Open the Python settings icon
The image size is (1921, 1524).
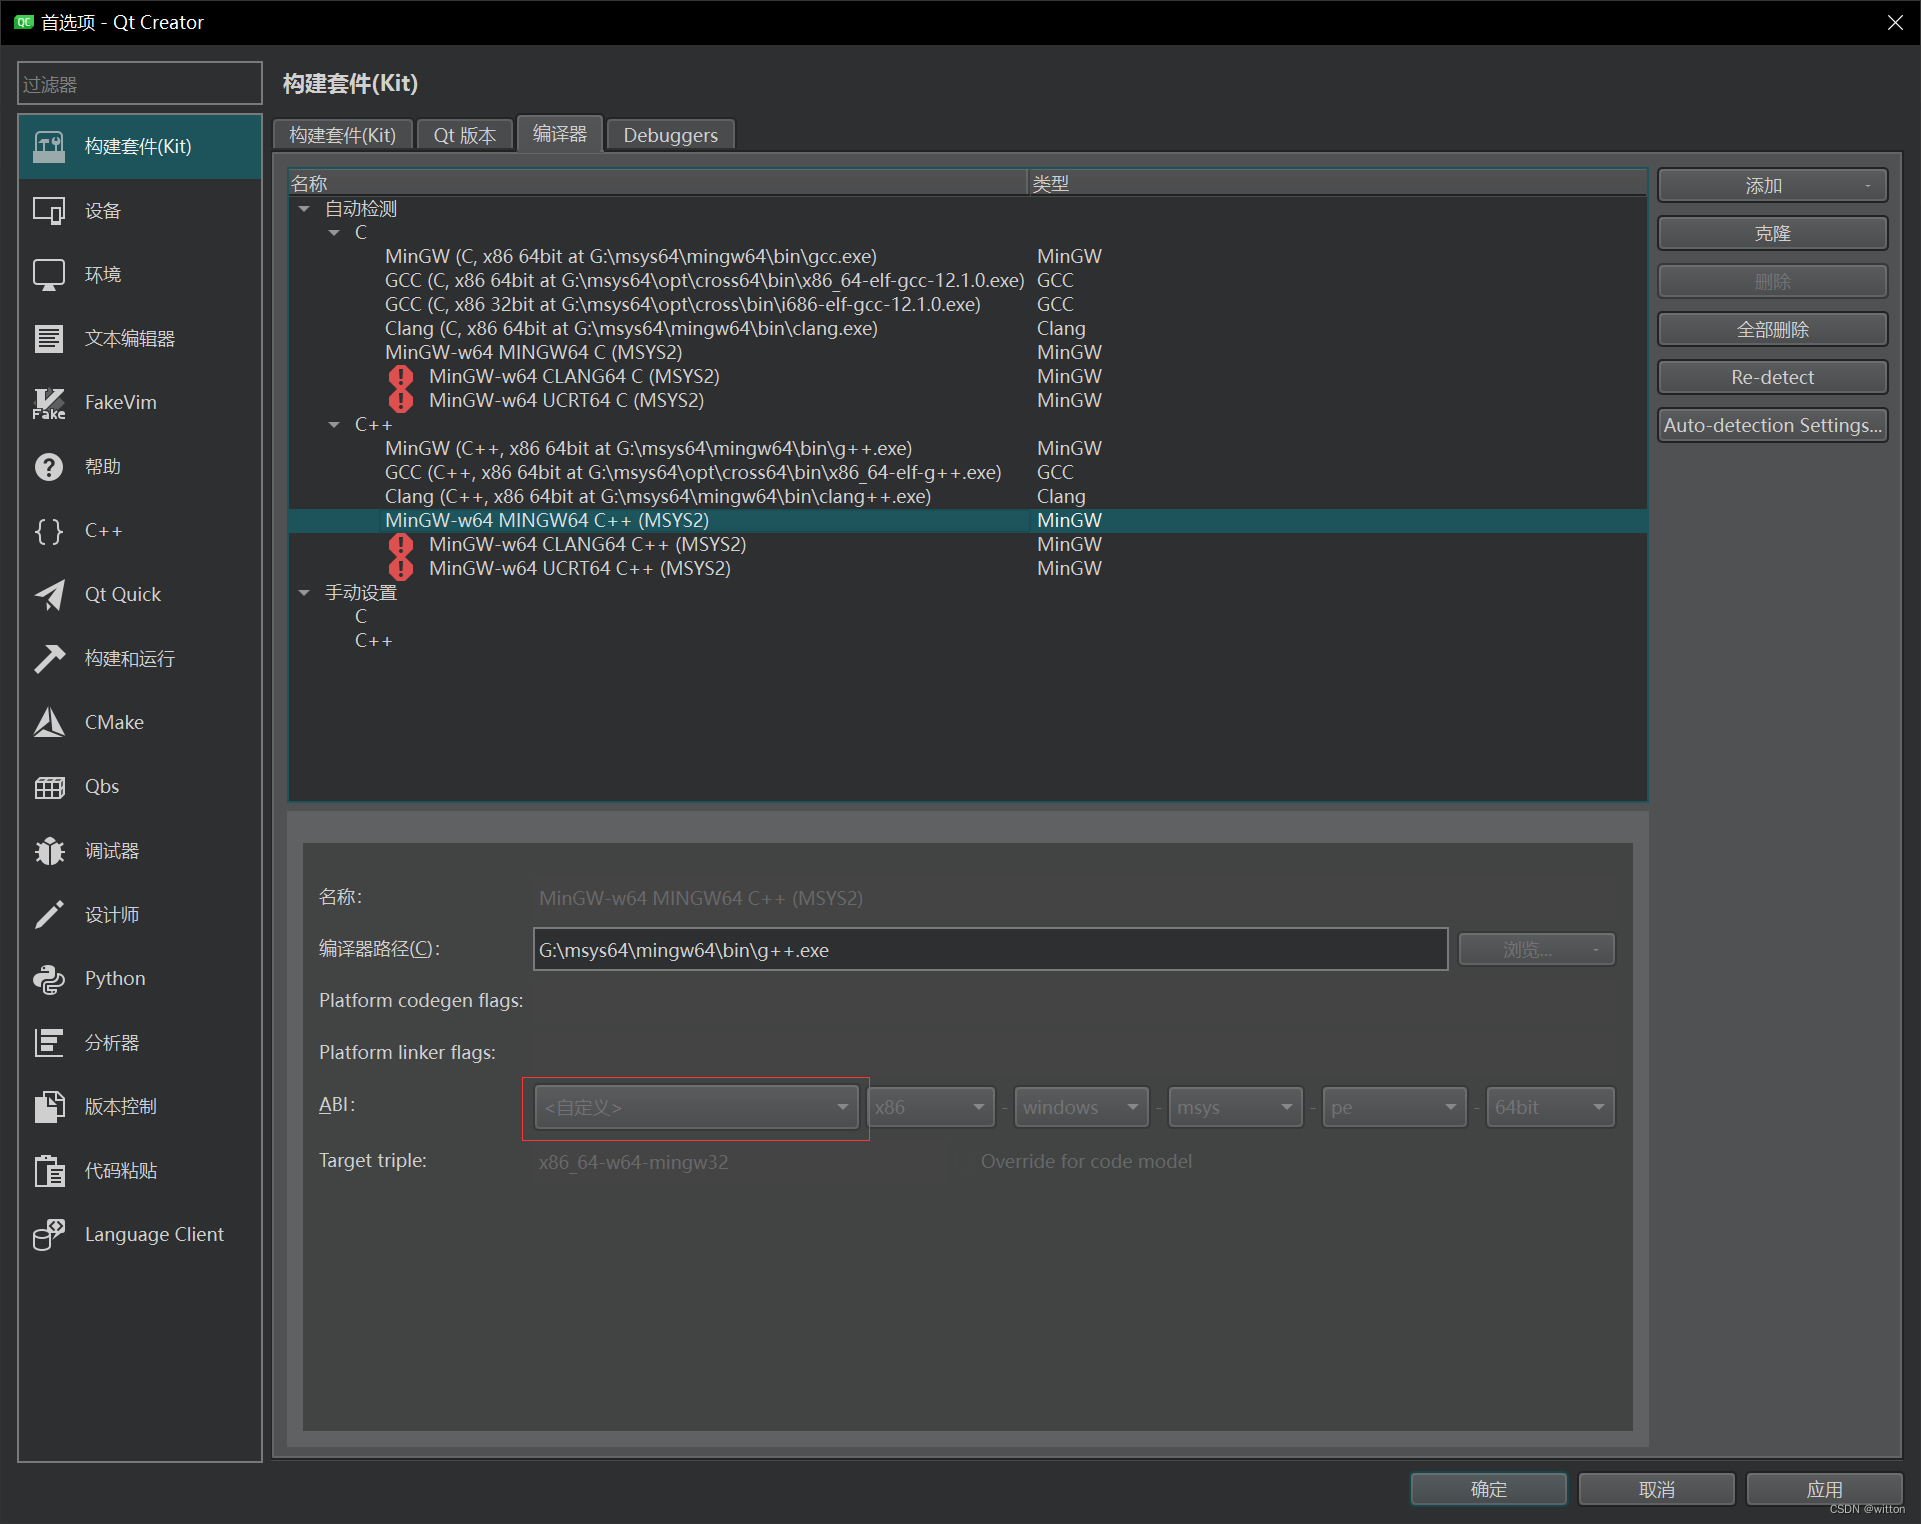48,979
